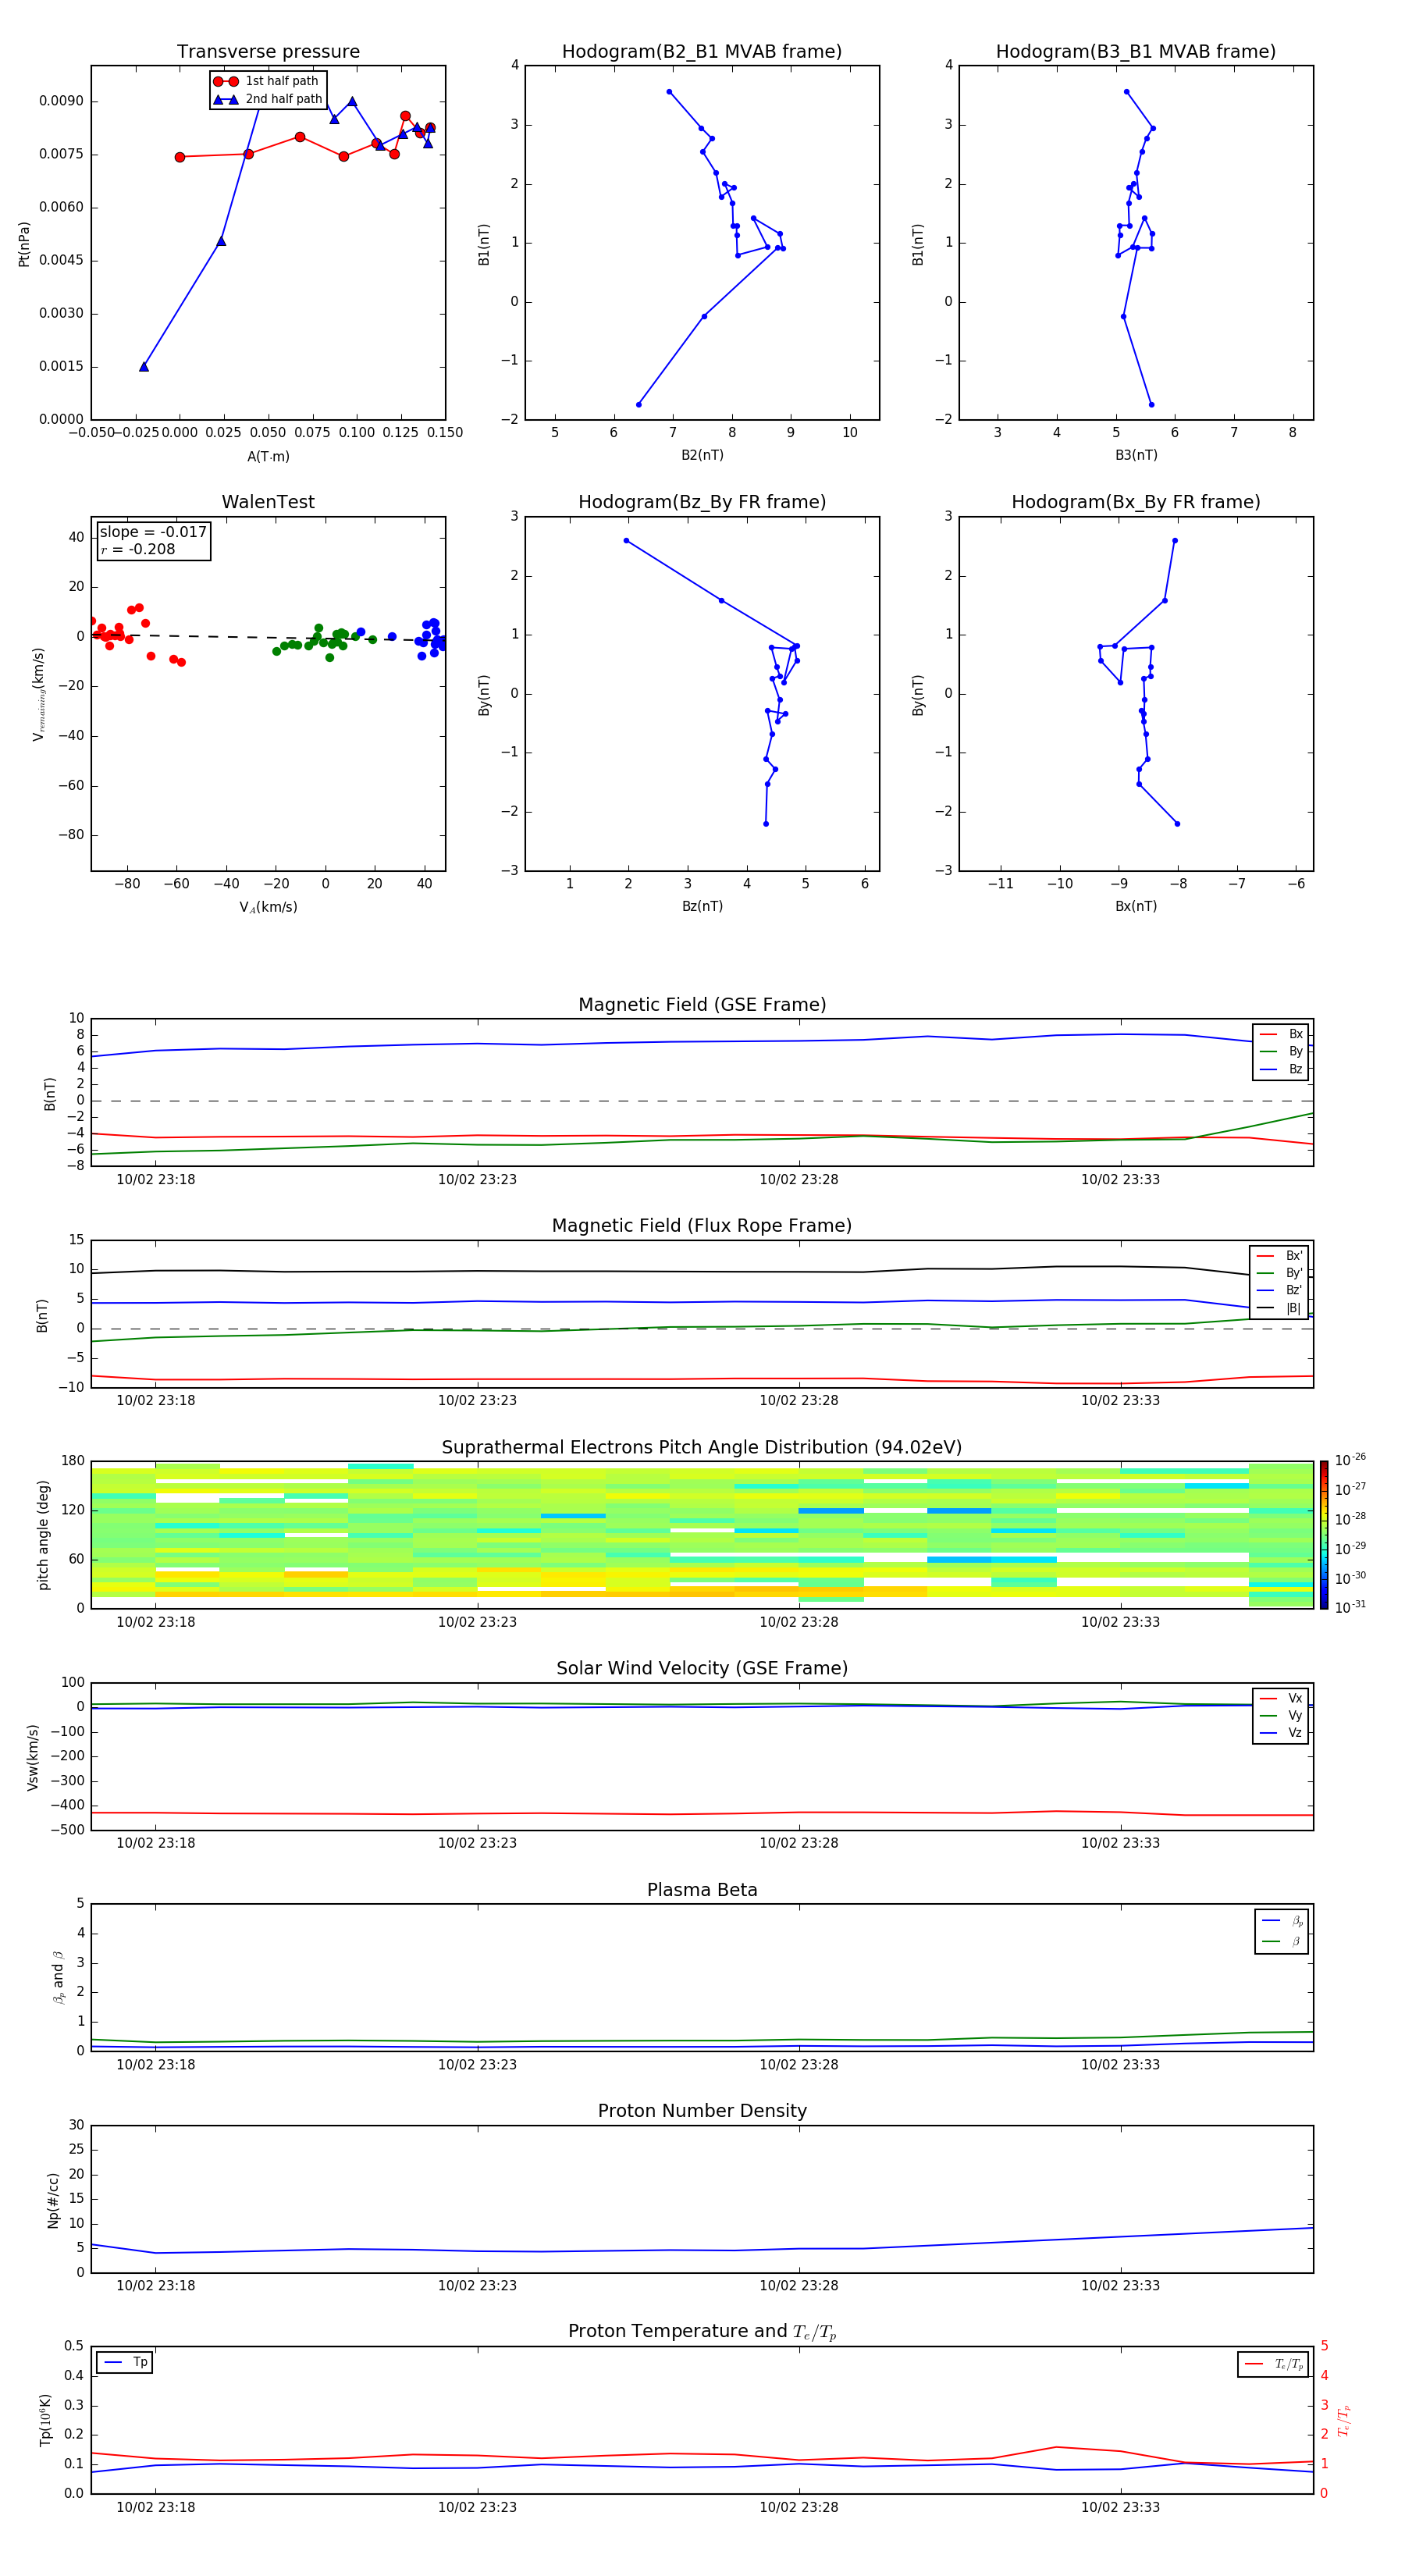1405x2576 pixels.
Task: Select the "slope = -0.017" annotation
Action: pyautogui.click(x=153, y=532)
